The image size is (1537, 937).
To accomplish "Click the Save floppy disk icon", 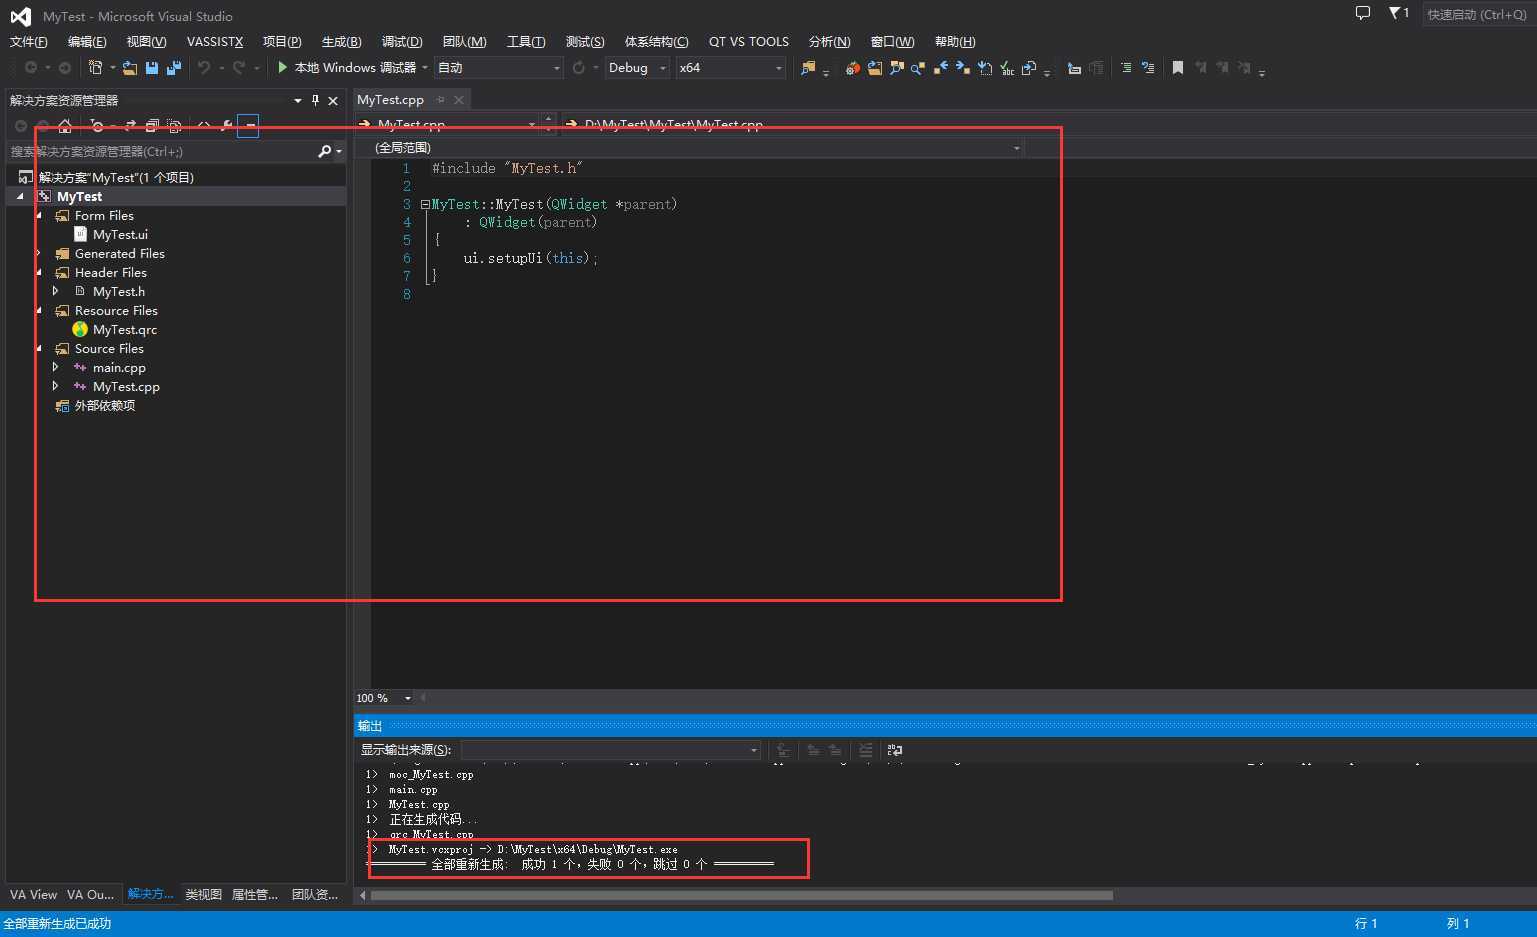I will point(152,67).
